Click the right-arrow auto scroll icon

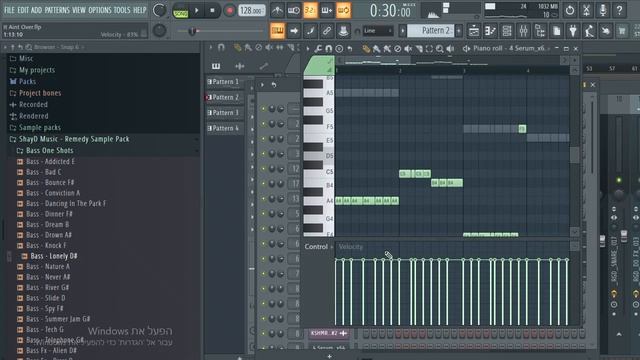pos(293,31)
